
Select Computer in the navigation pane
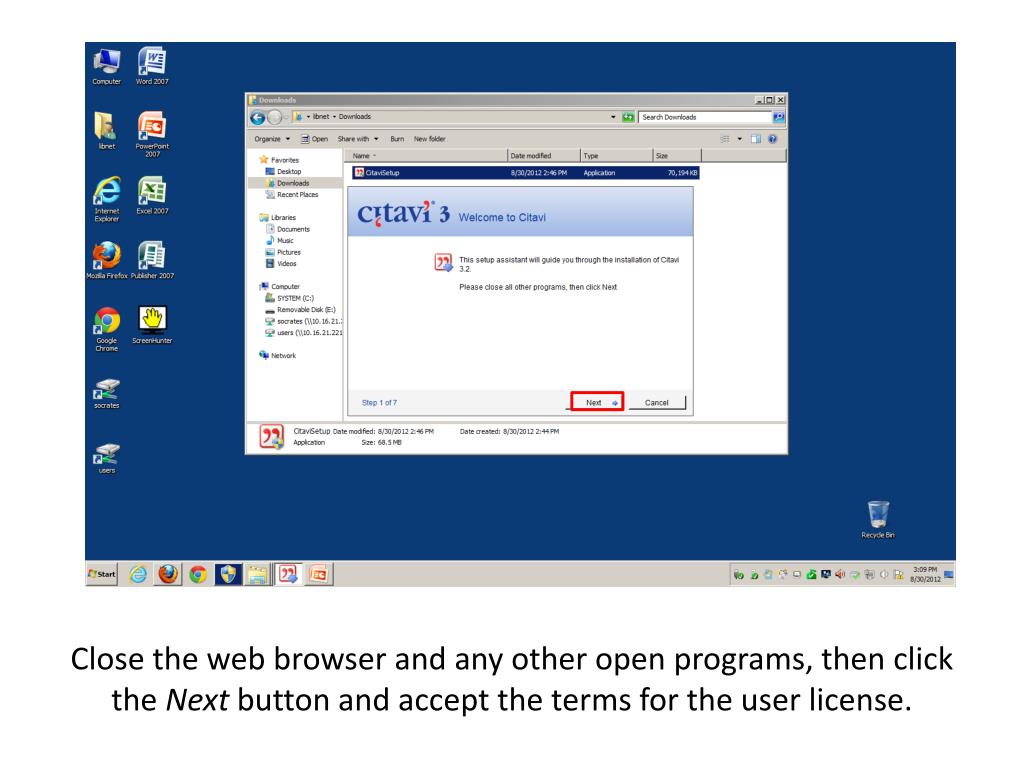click(x=280, y=287)
